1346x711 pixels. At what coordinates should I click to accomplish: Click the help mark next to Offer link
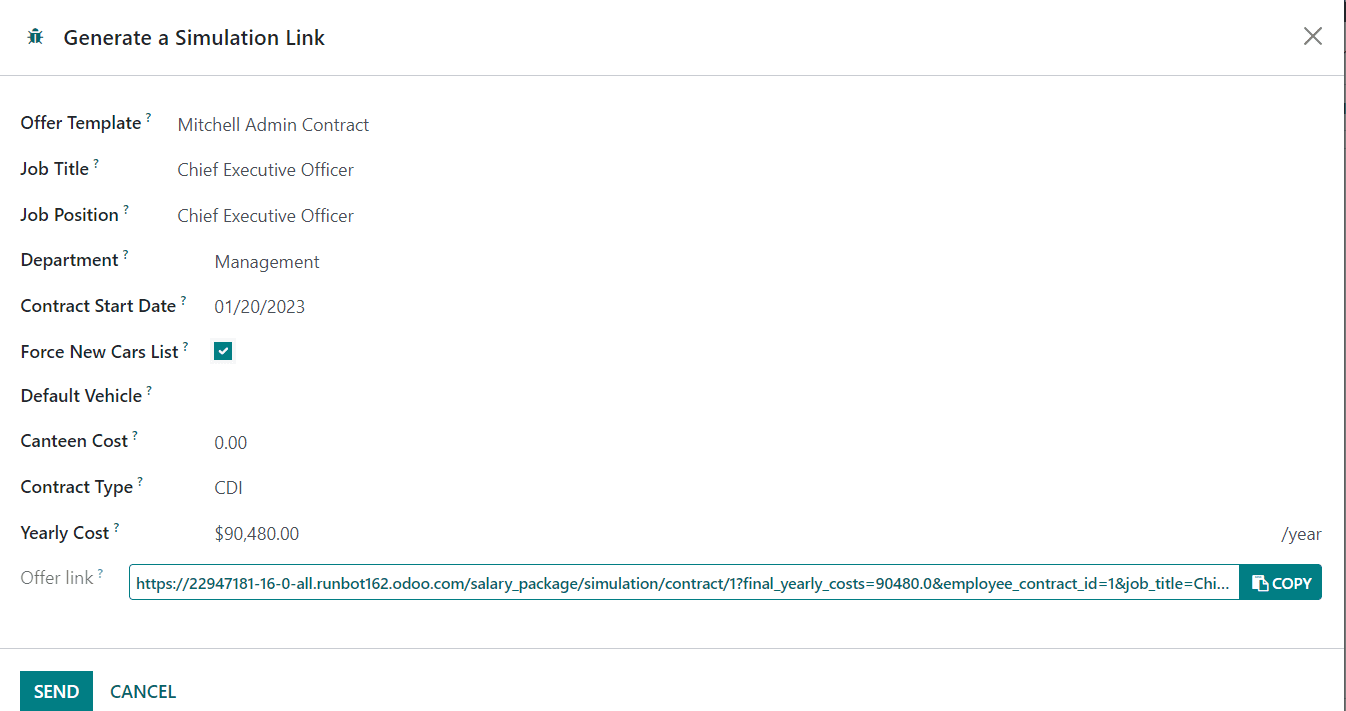(101, 573)
